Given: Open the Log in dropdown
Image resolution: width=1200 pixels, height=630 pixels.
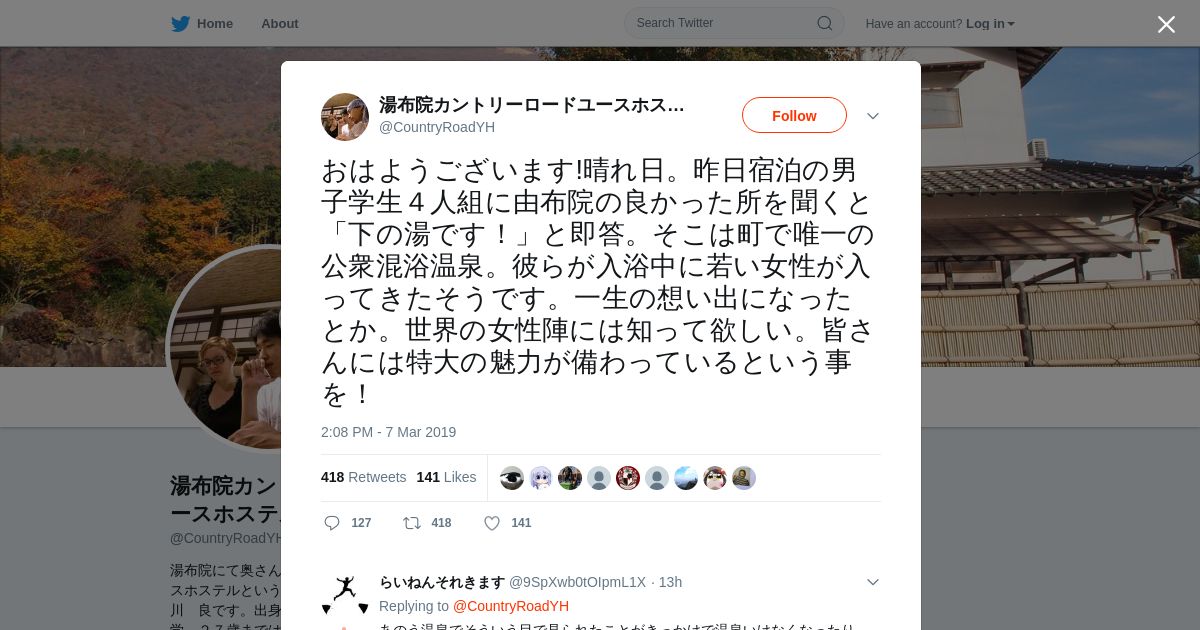Looking at the screenshot, I should (x=990, y=24).
